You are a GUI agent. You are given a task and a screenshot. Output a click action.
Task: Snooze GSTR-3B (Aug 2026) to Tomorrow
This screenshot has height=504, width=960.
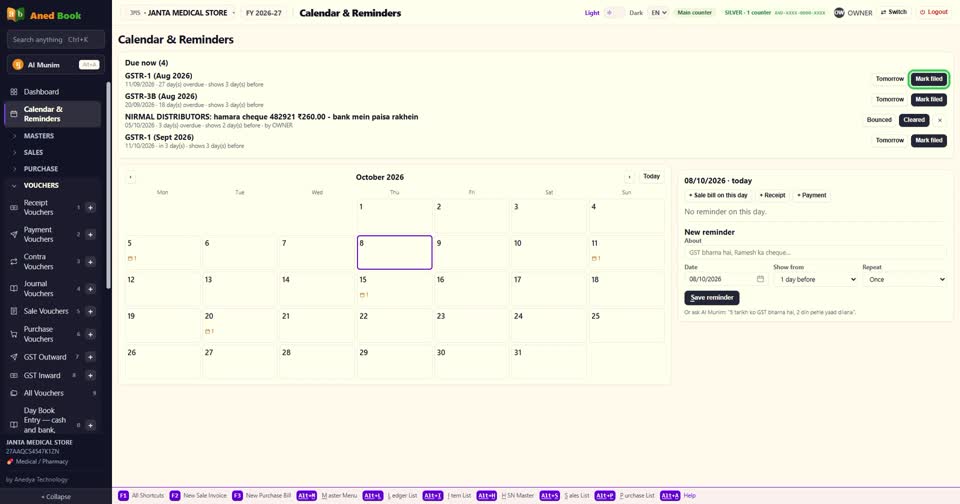(x=889, y=99)
